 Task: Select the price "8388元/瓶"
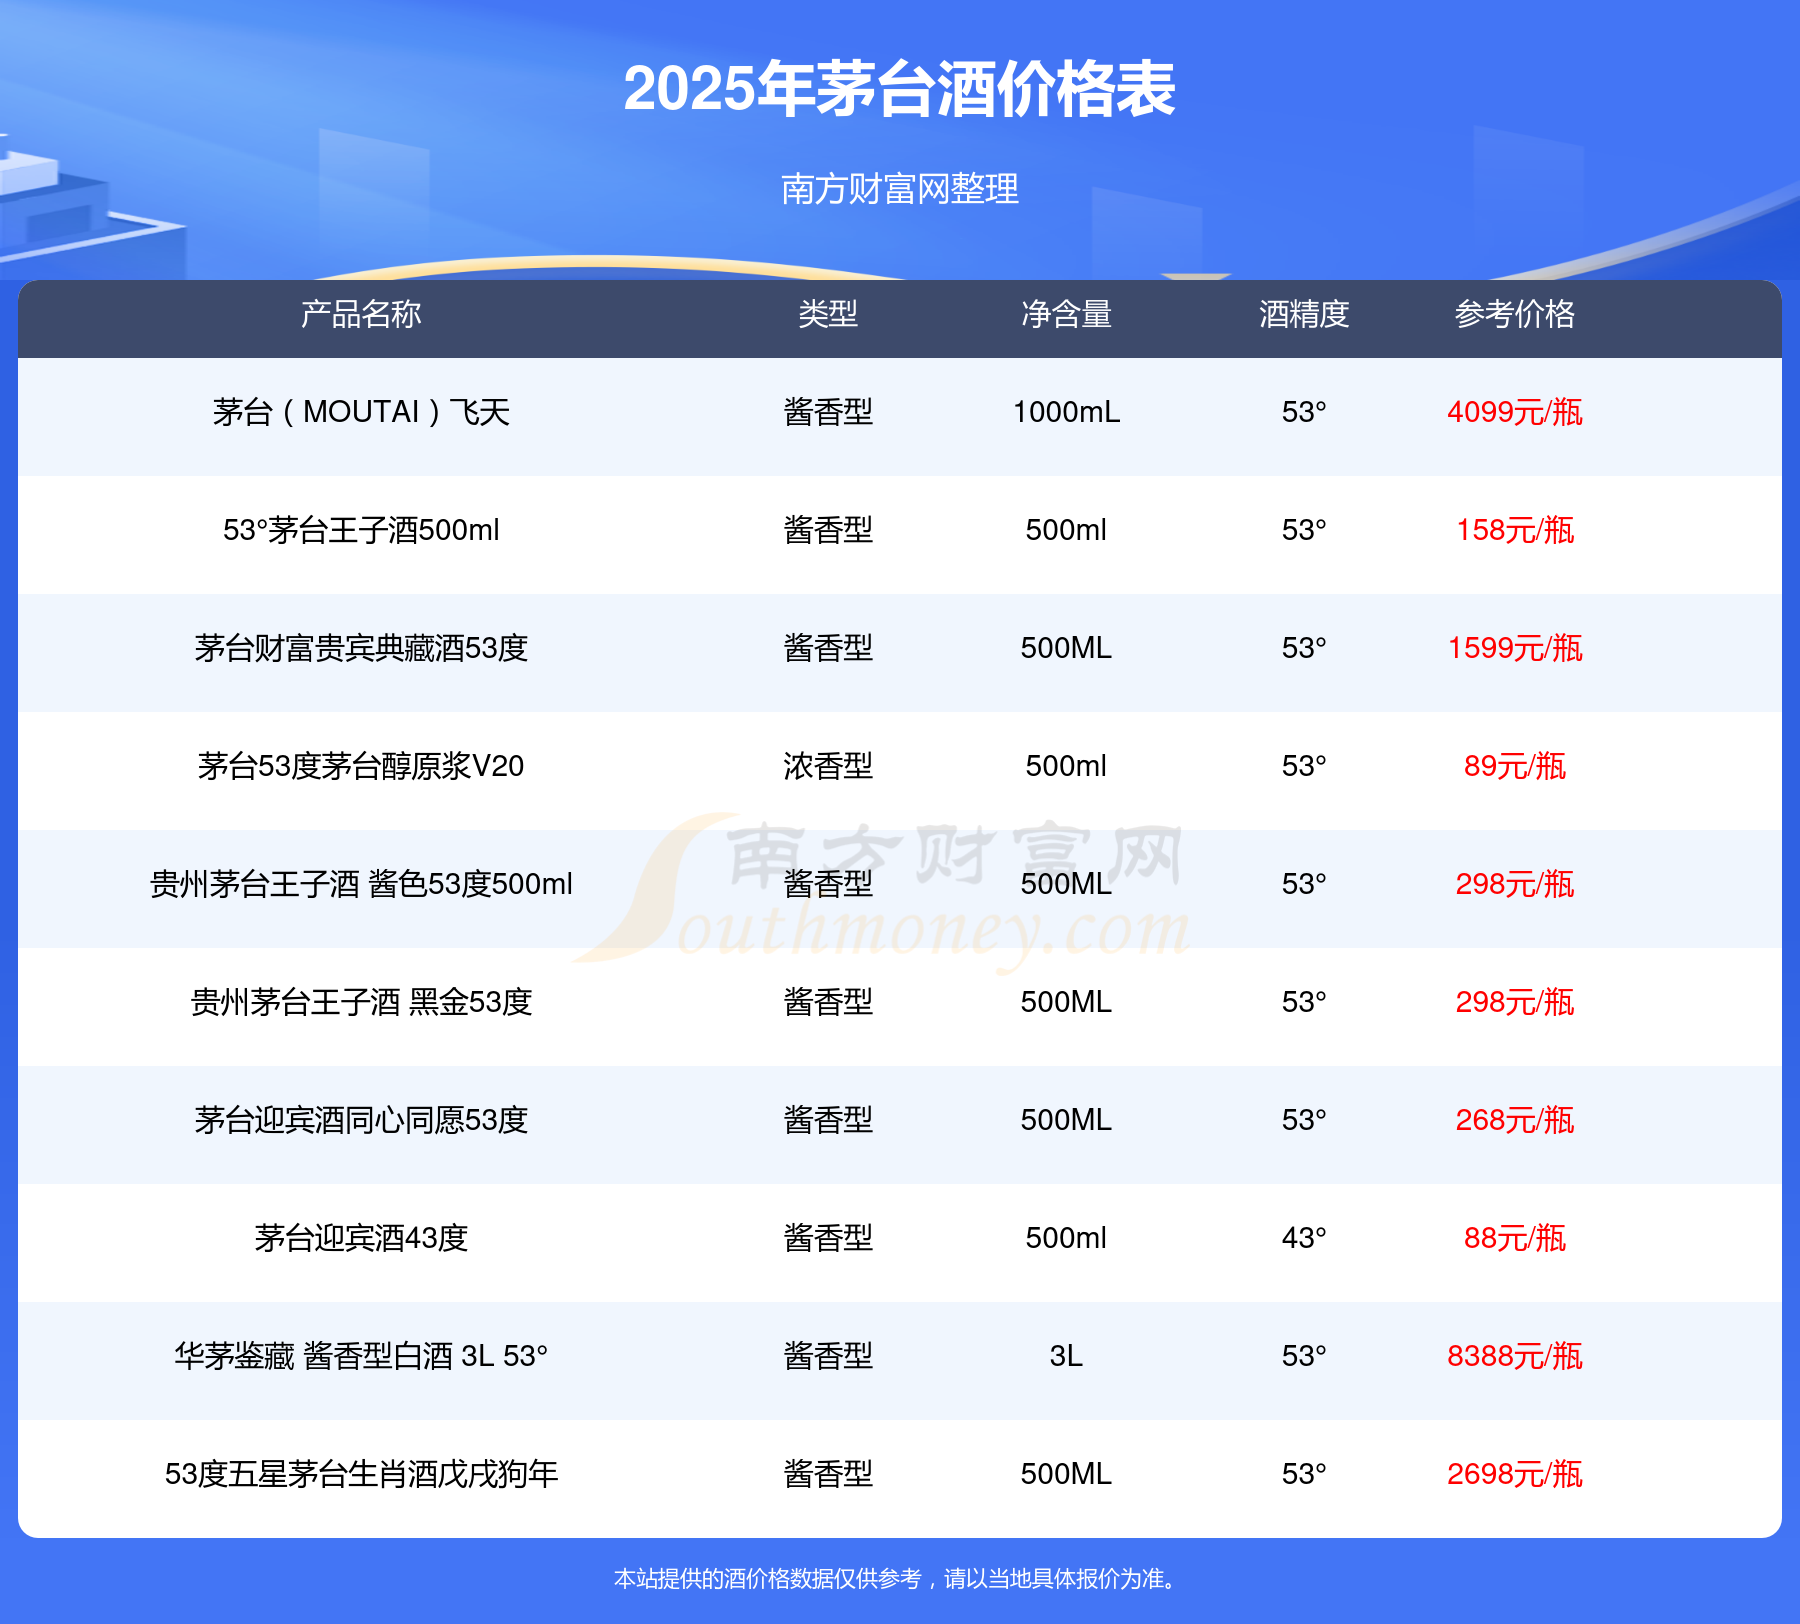1515,1356
